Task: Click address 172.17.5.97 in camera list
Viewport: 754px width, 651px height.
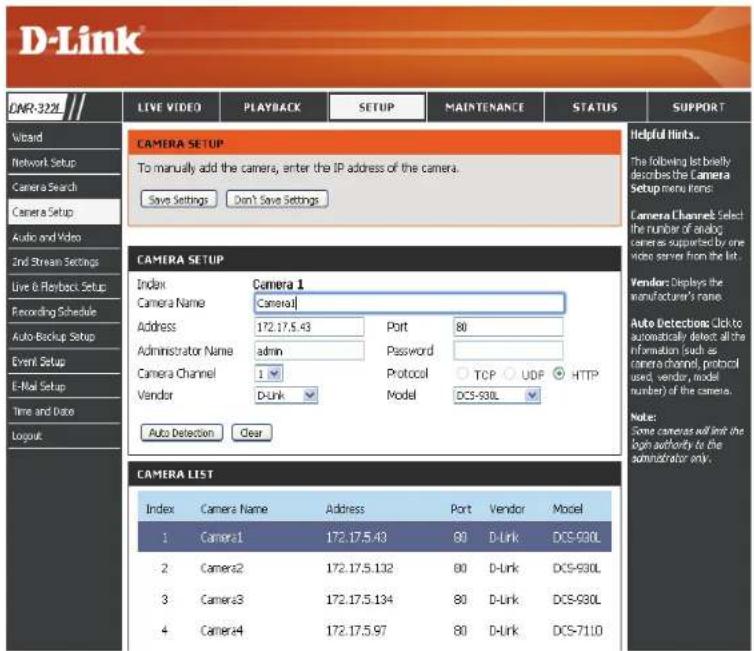Action: tap(356, 630)
